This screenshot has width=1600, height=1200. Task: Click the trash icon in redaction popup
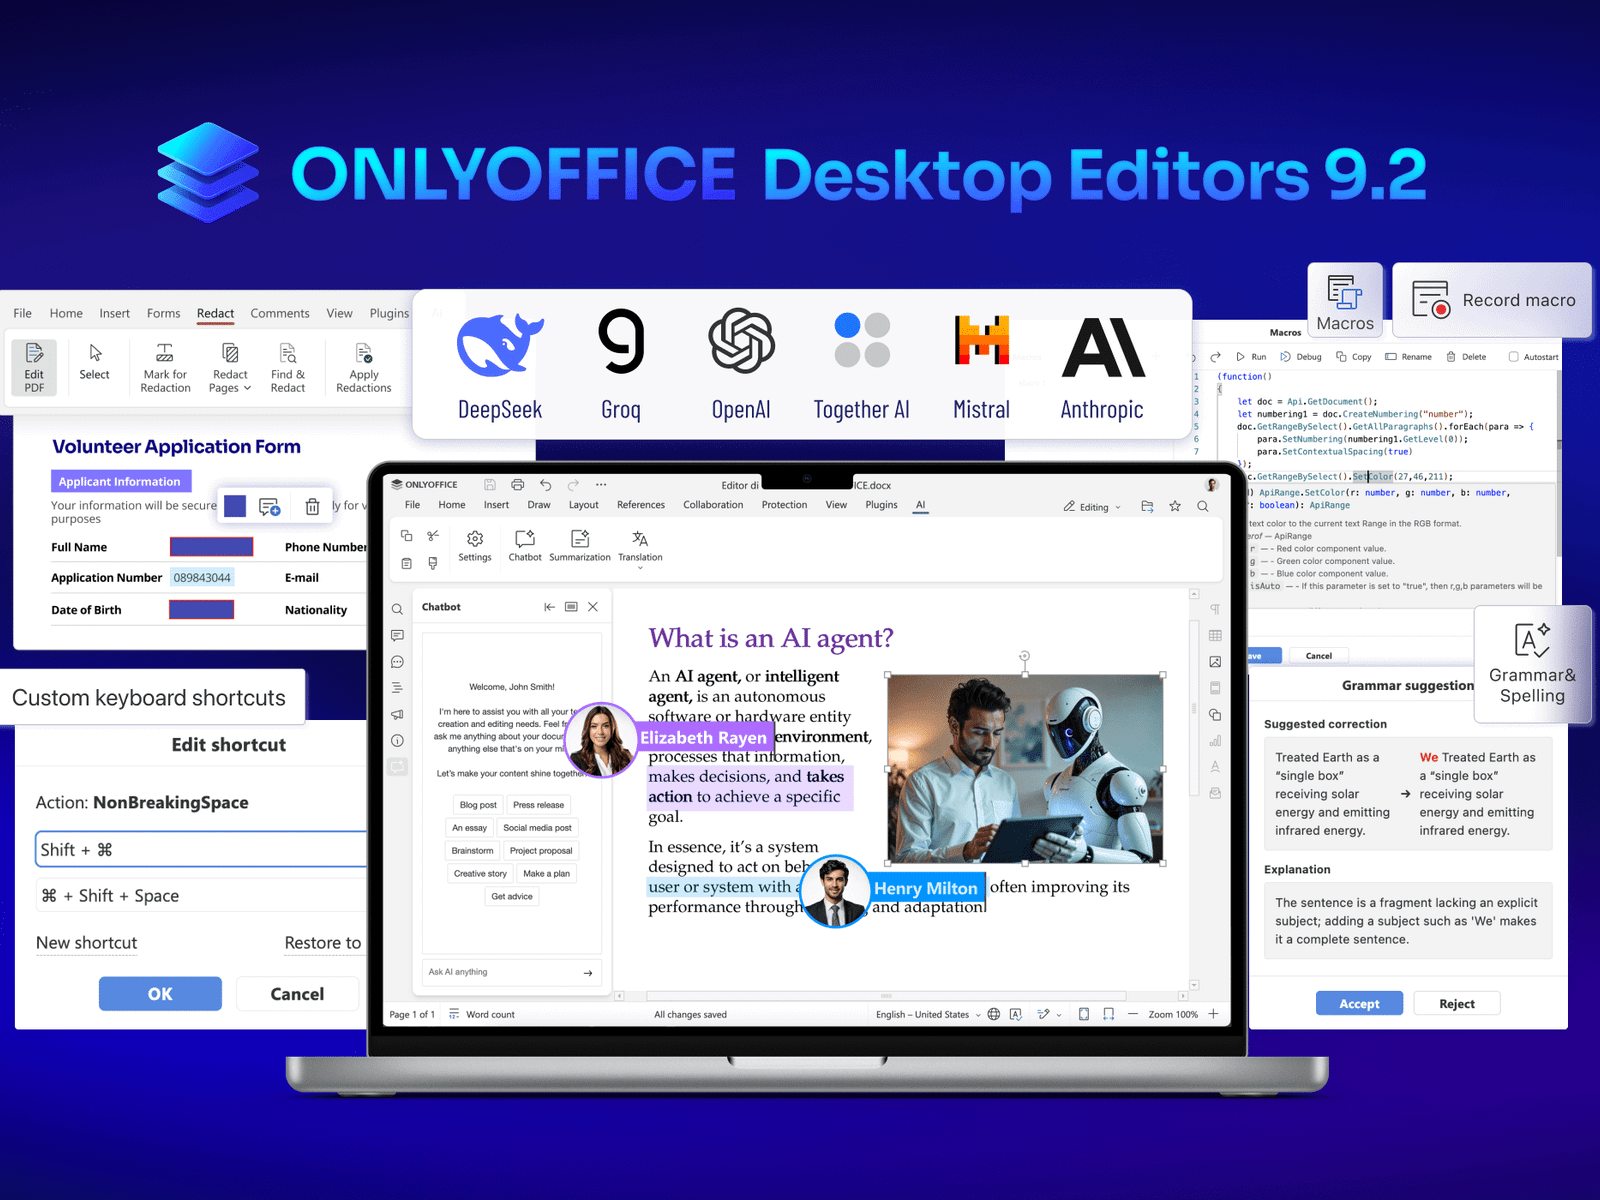coord(312,507)
